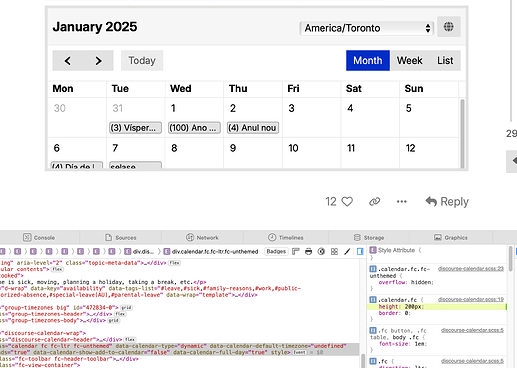Reply to the post
Image resolution: width=517 pixels, height=368 pixels.
pos(447,202)
